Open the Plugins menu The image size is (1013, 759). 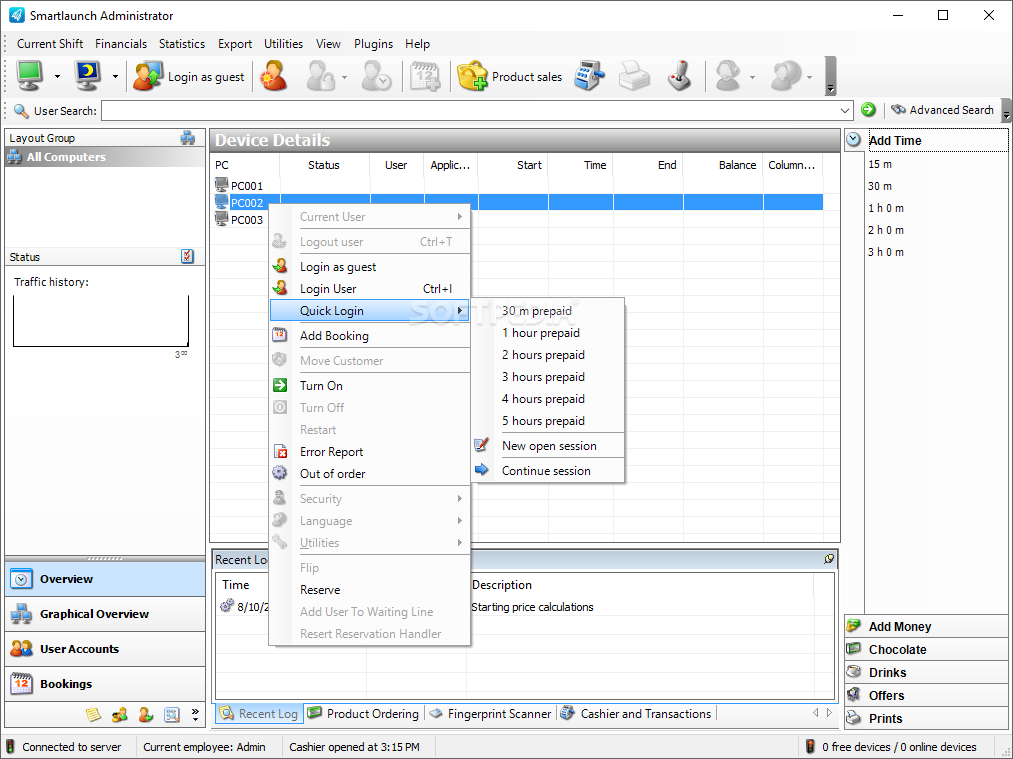pos(373,44)
